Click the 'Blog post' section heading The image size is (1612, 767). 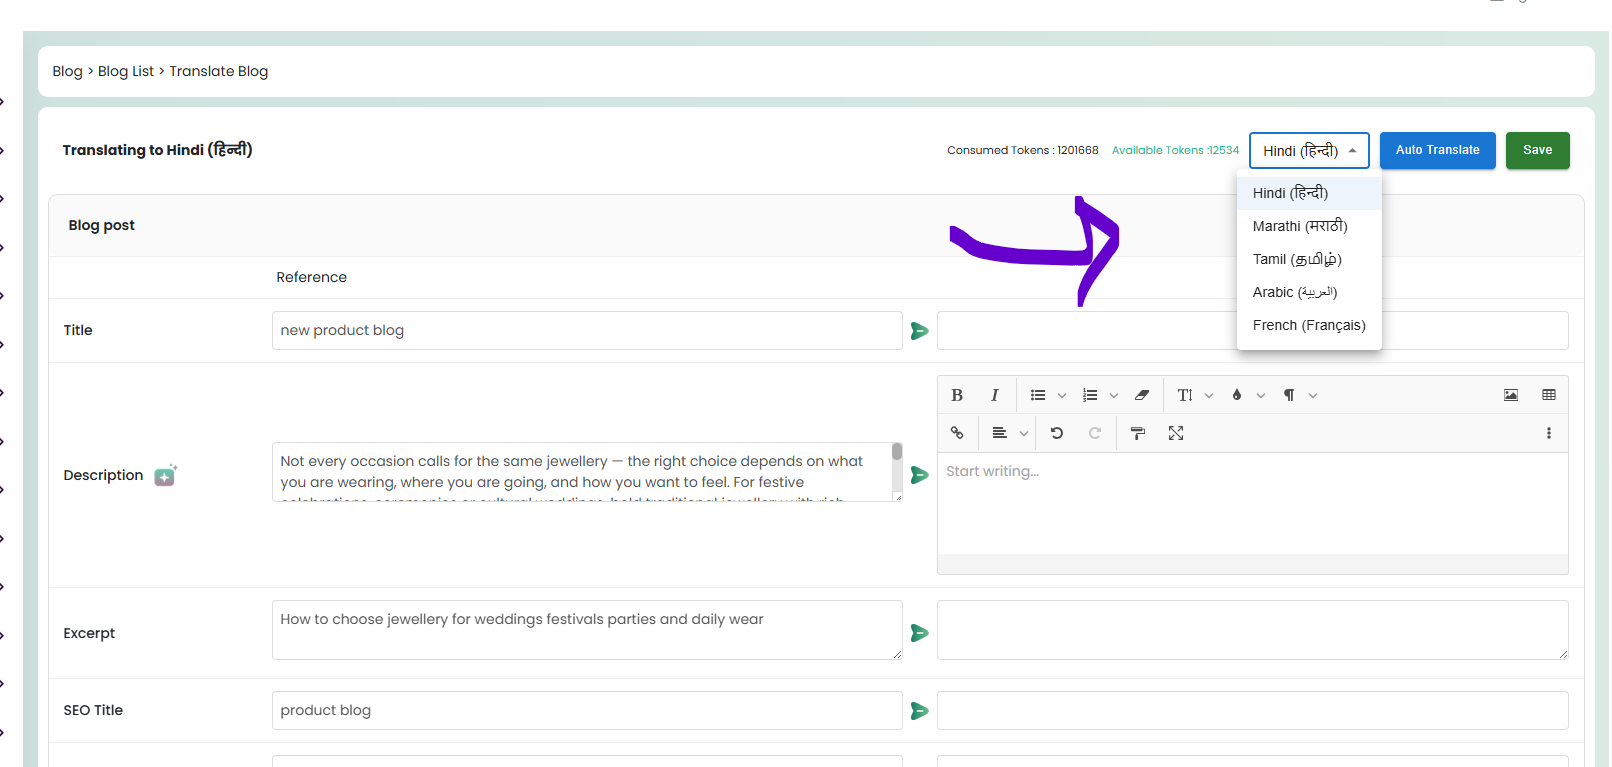pos(101,225)
